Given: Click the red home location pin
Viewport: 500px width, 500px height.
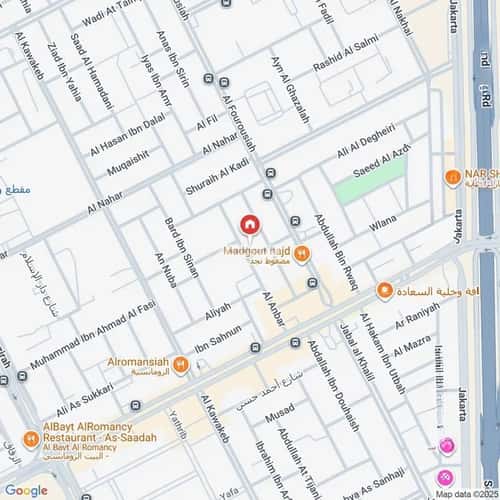Looking at the screenshot, I should [250, 225].
